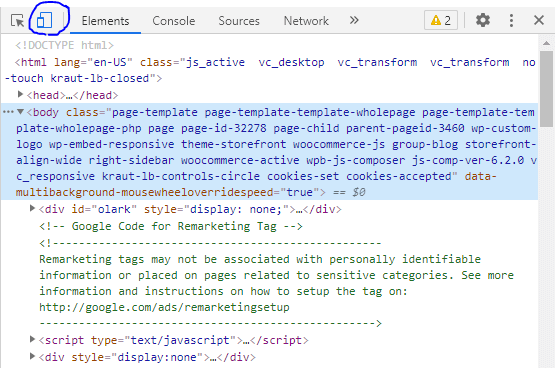Open the Network tab
Image resolution: width=555 pixels, height=368 pixels.
point(306,21)
